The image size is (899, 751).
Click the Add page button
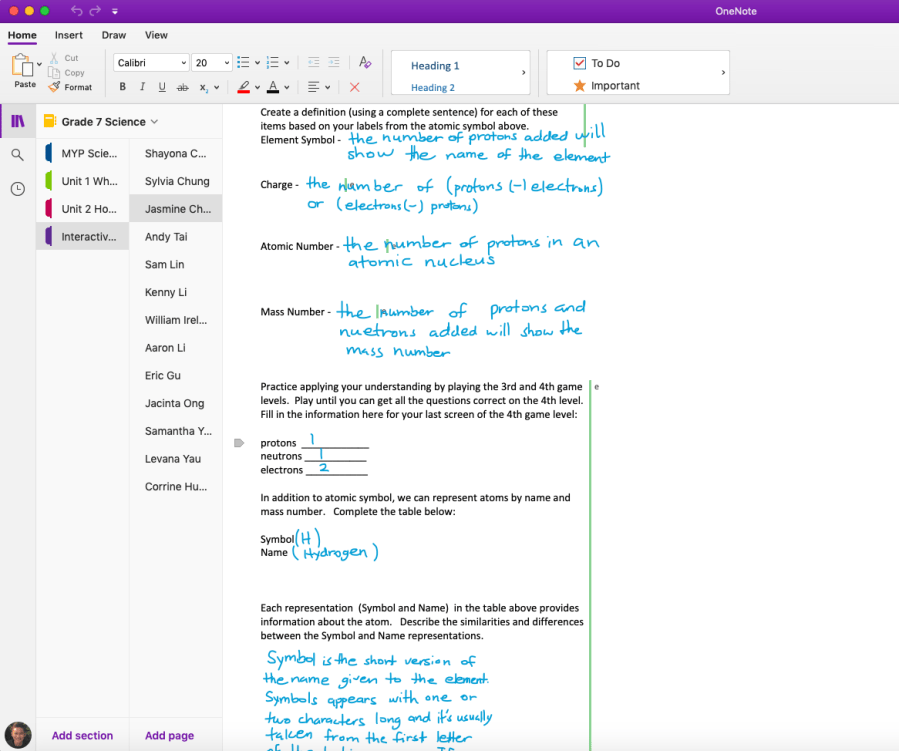point(169,735)
